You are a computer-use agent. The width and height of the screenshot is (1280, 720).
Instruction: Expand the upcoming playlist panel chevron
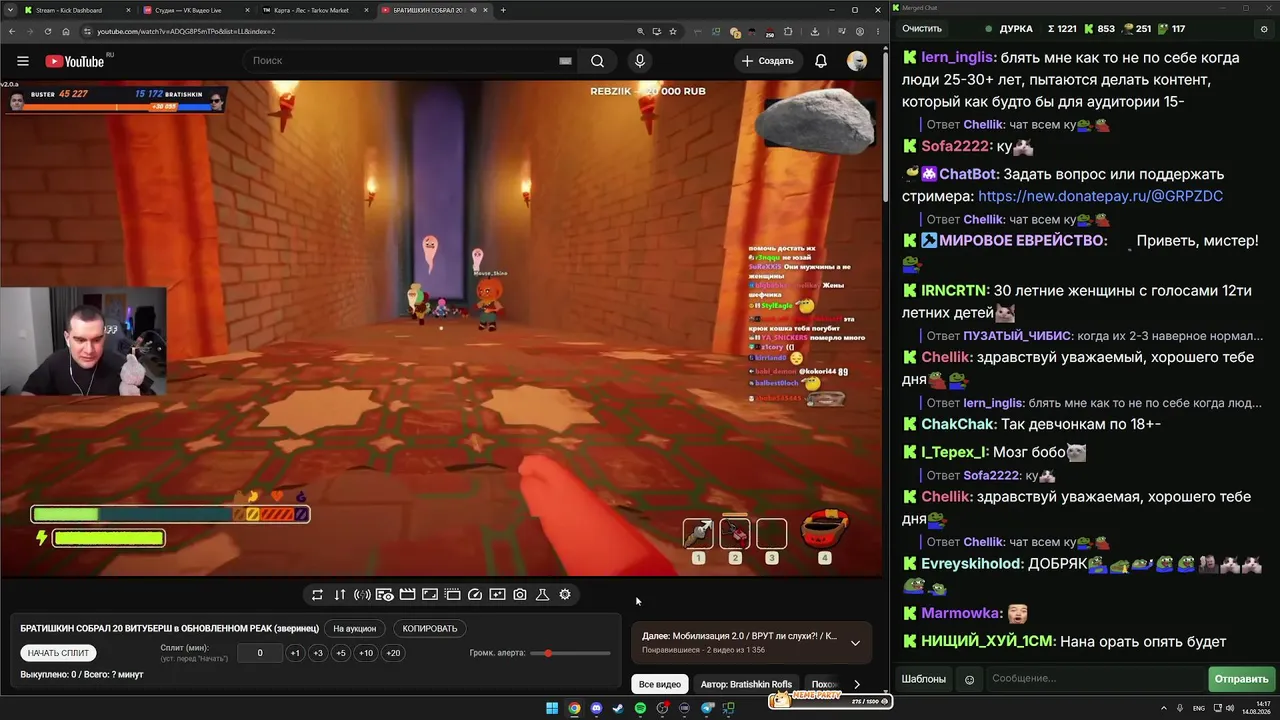(x=855, y=643)
